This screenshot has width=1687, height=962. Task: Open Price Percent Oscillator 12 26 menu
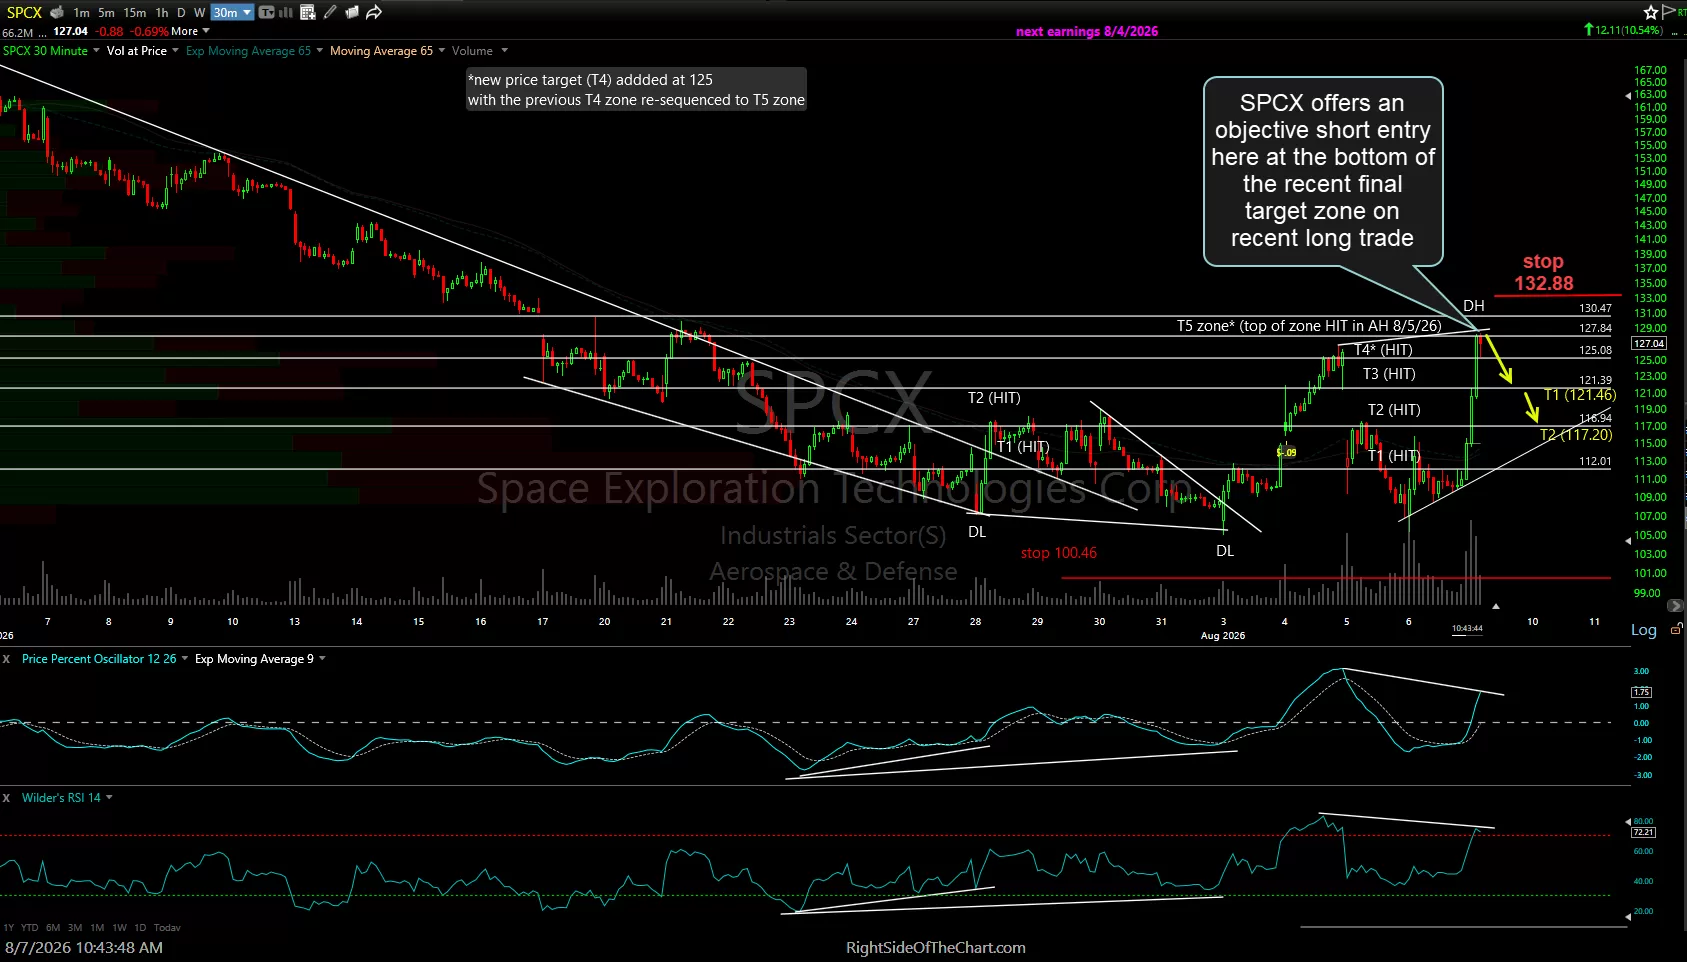[x=105, y=659]
